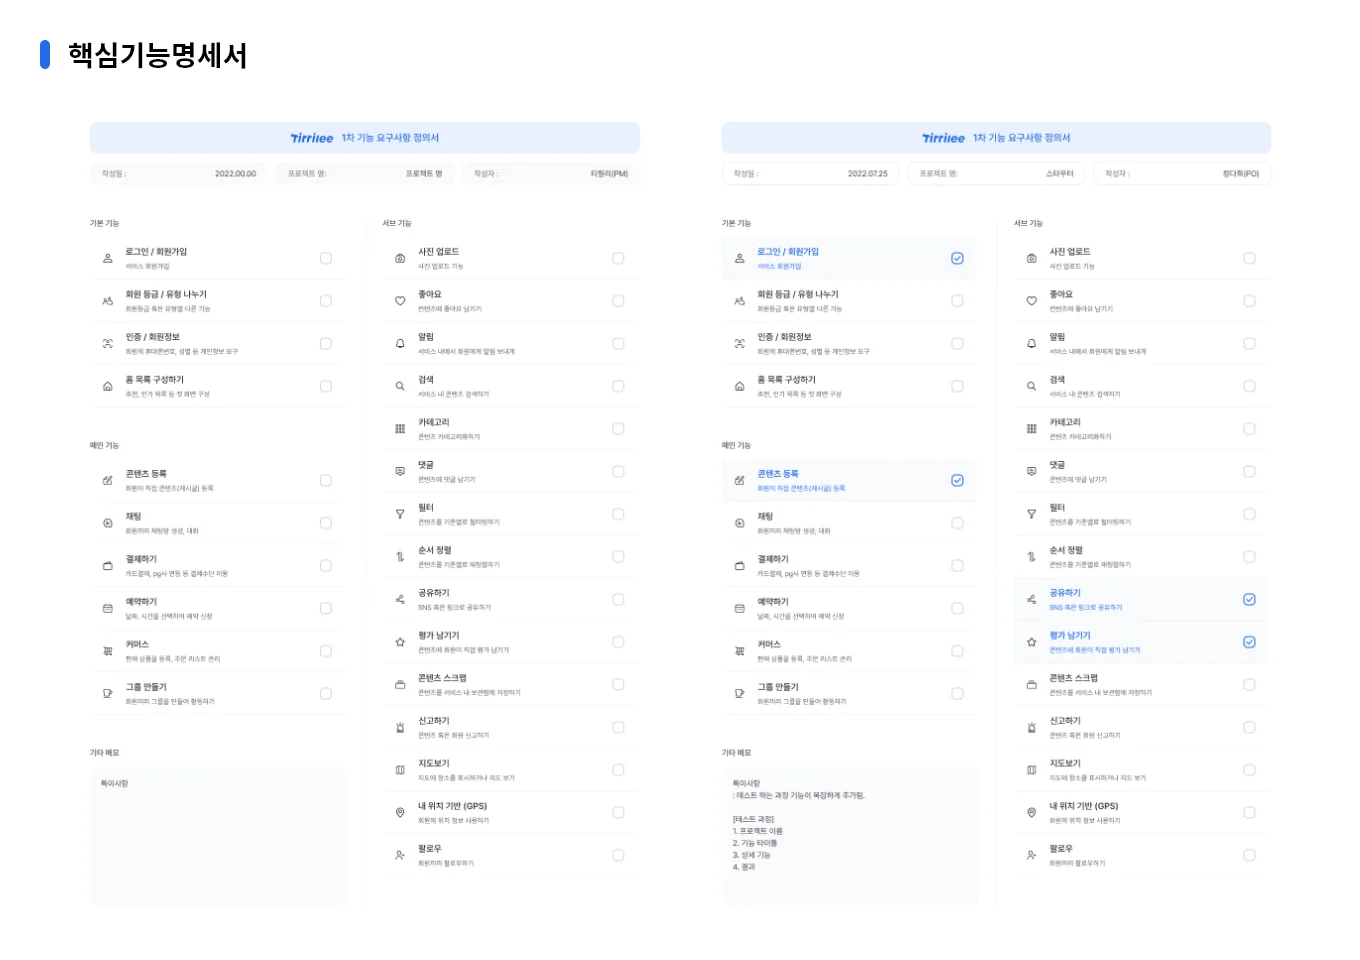Check 신고하기 in the blank 2022.00.00 form
This screenshot has height=960, width=1360.
pyautogui.click(x=618, y=727)
